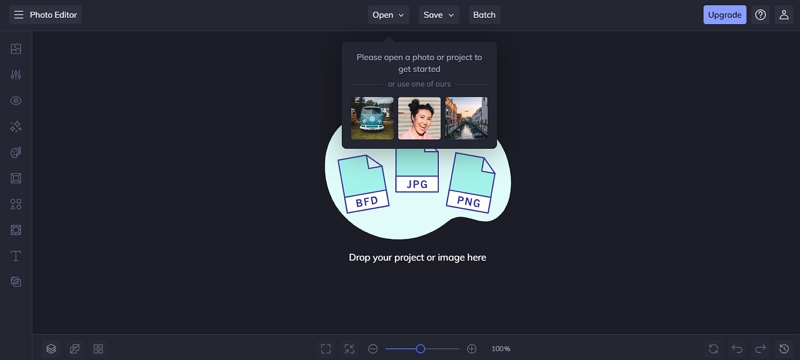Click the undo arrow icon

(737, 349)
